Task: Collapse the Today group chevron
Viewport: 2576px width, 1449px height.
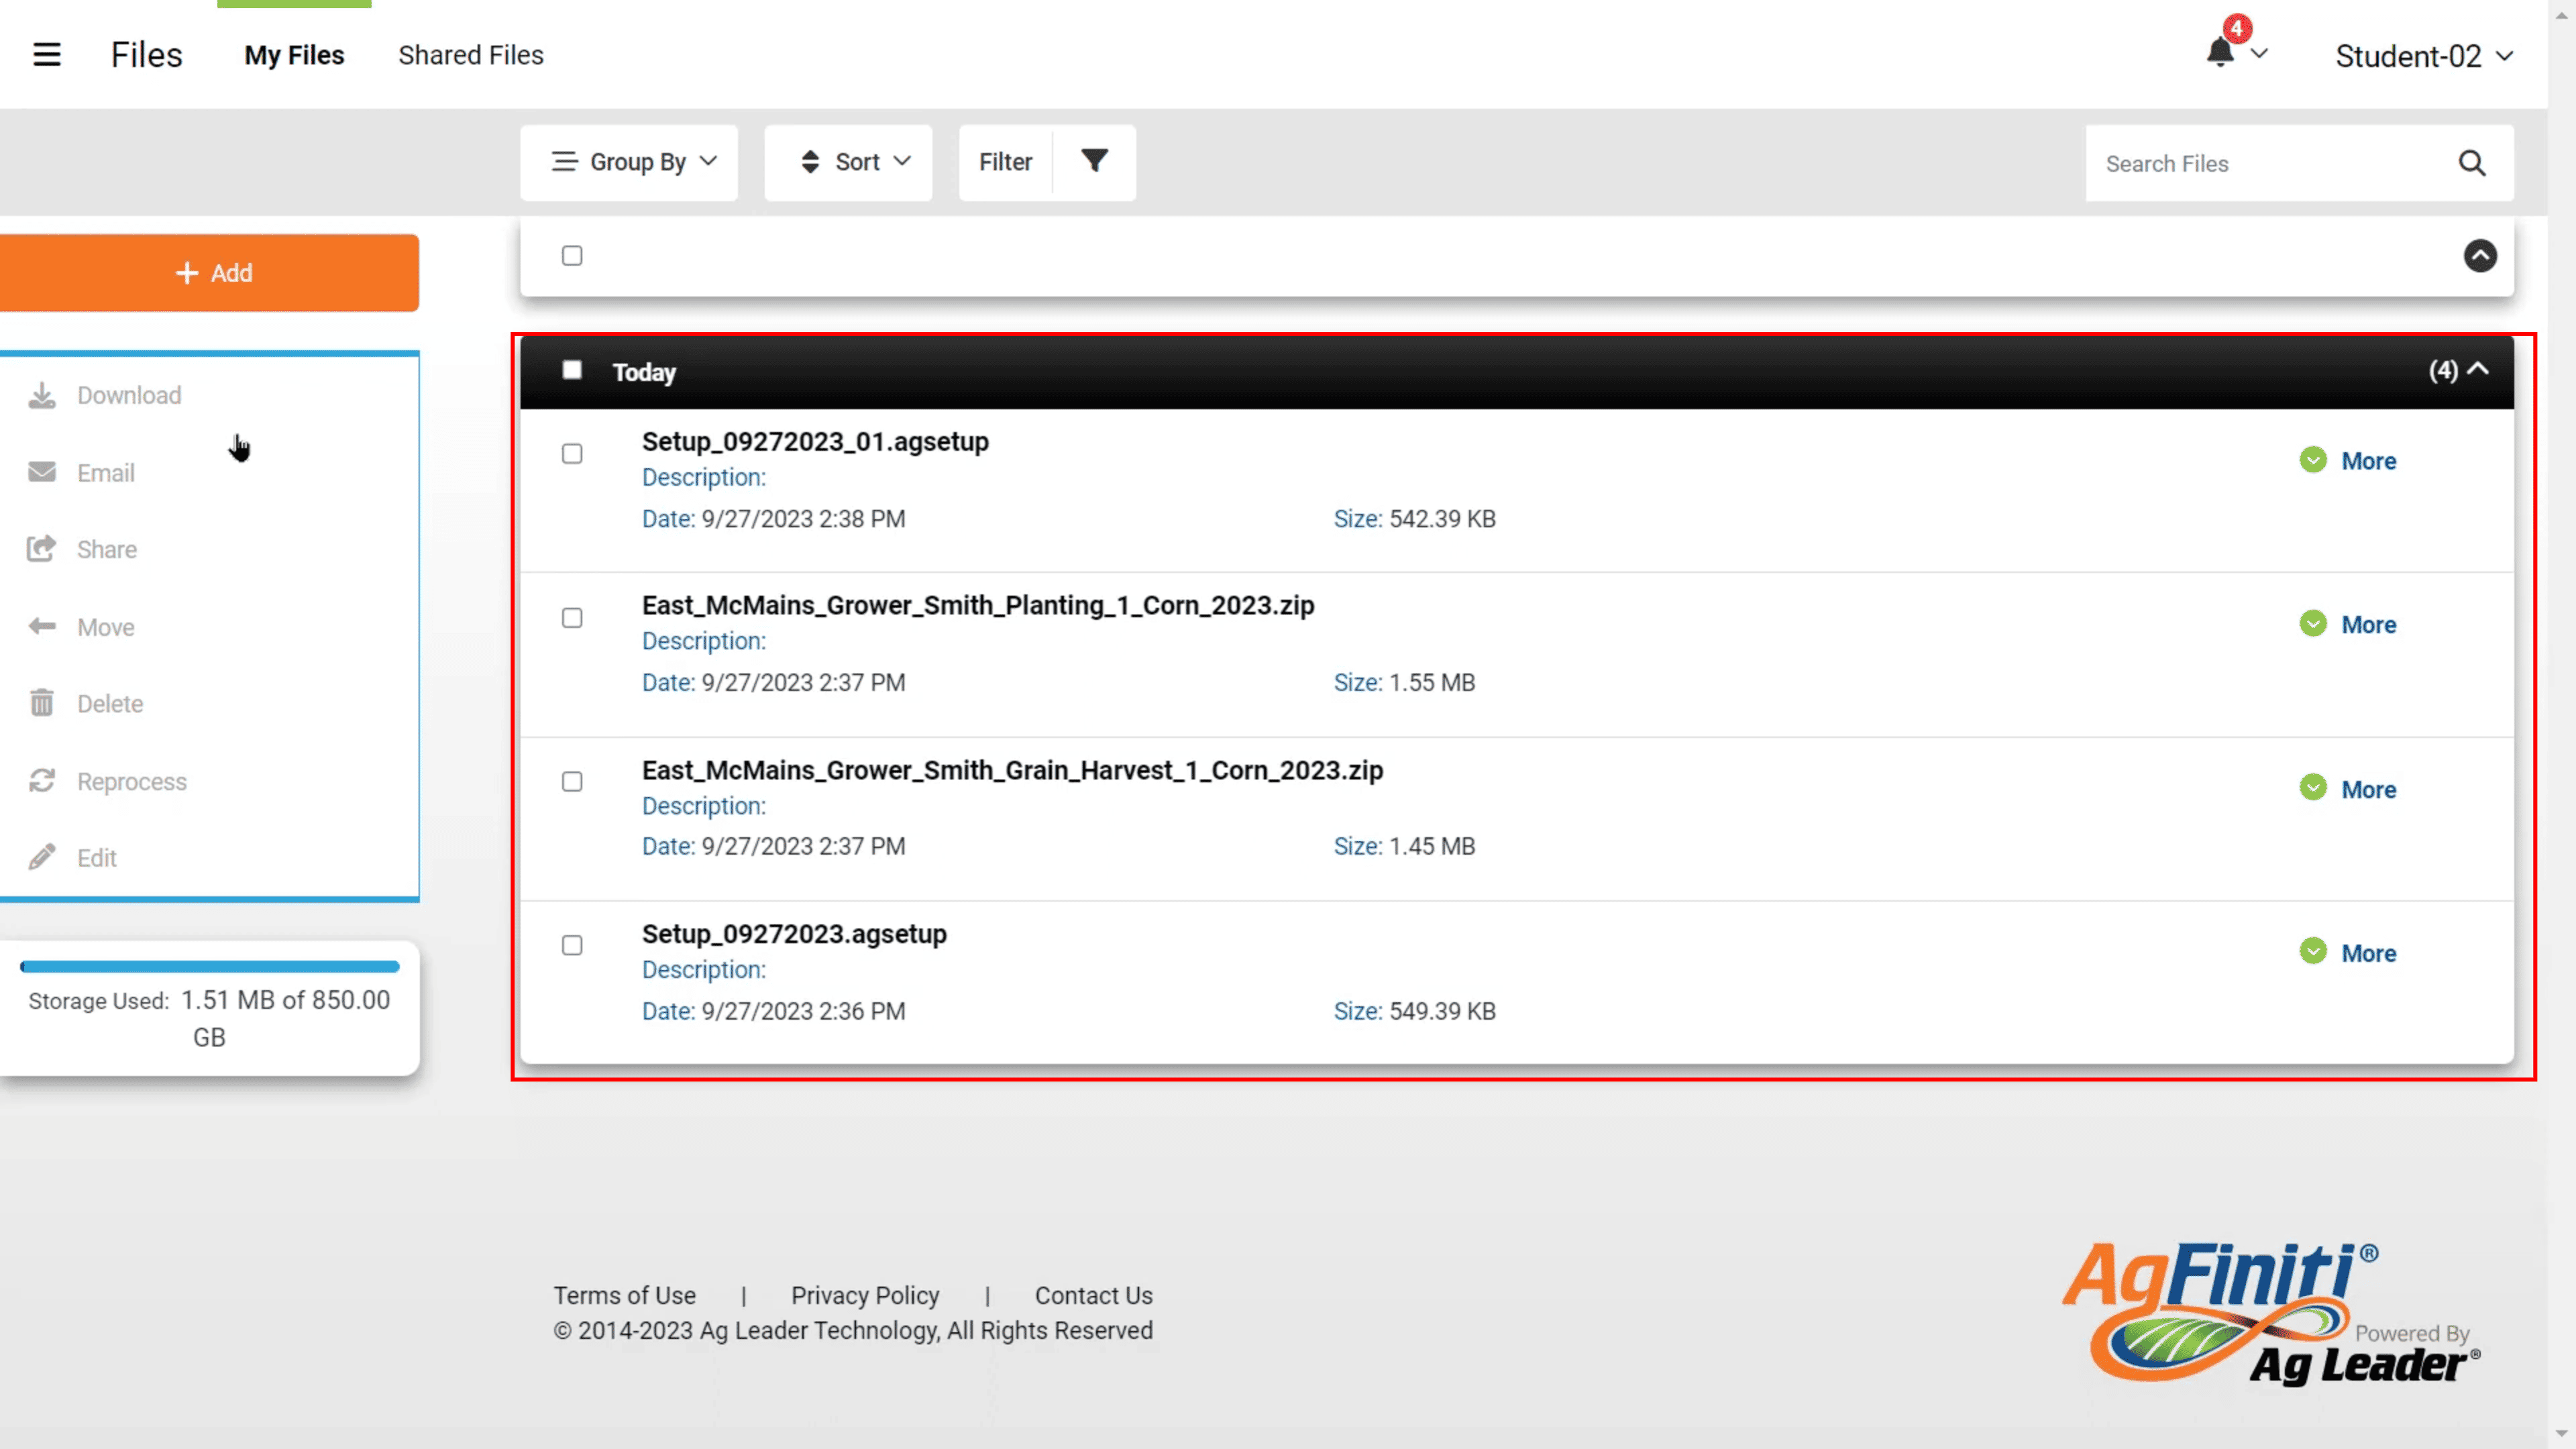Action: 2477,370
